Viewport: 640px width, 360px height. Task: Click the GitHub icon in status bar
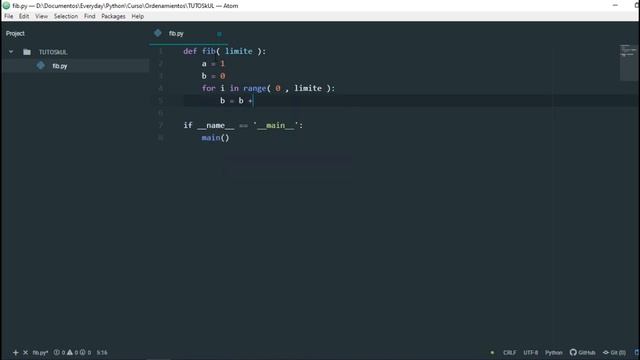(x=573, y=352)
